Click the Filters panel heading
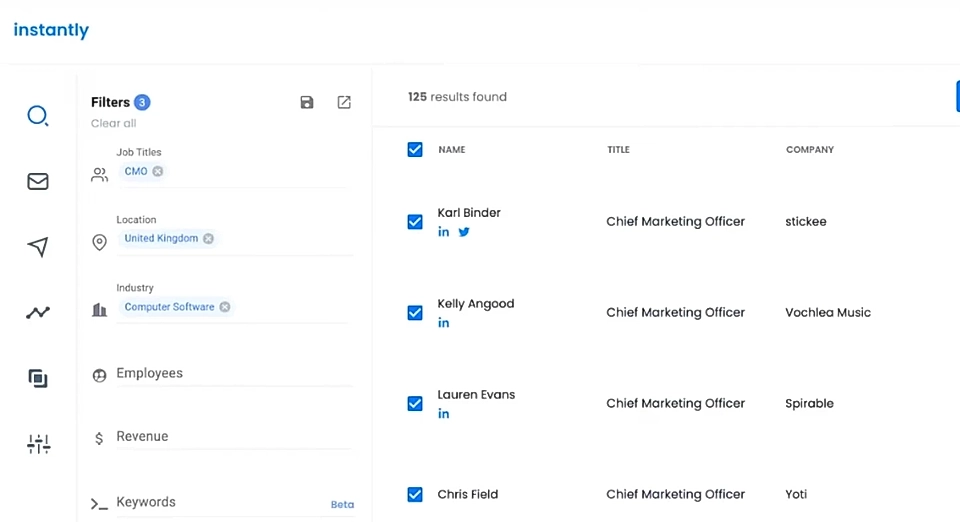Screen dimensions: 960x522 point(110,102)
